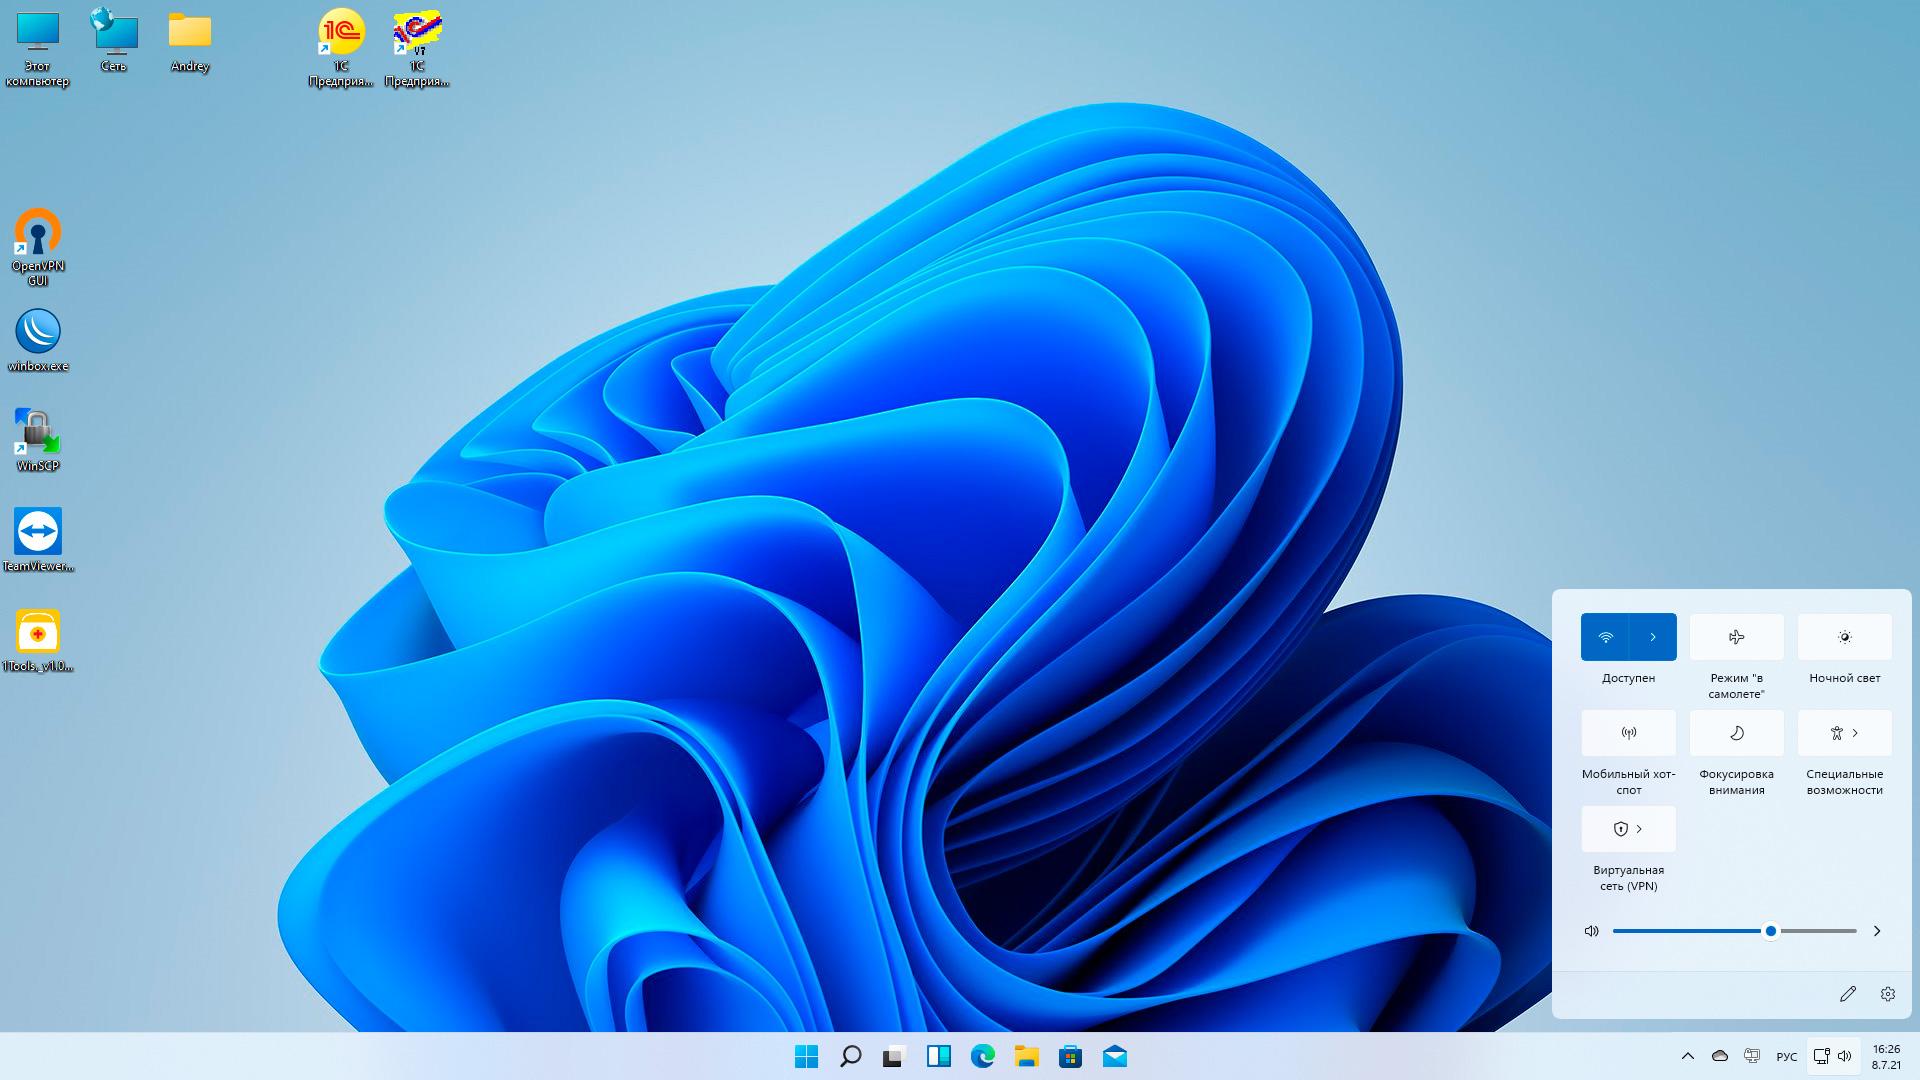Expand the Wi-Fi networks list chevron
Image resolution: width=1920 pixels, height=1080 pixels.
point(1653,637)
